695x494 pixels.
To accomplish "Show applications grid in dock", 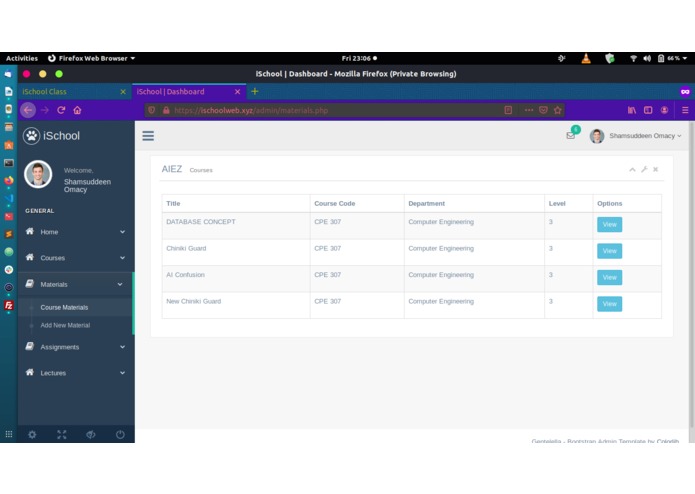I will pos(8,434).
